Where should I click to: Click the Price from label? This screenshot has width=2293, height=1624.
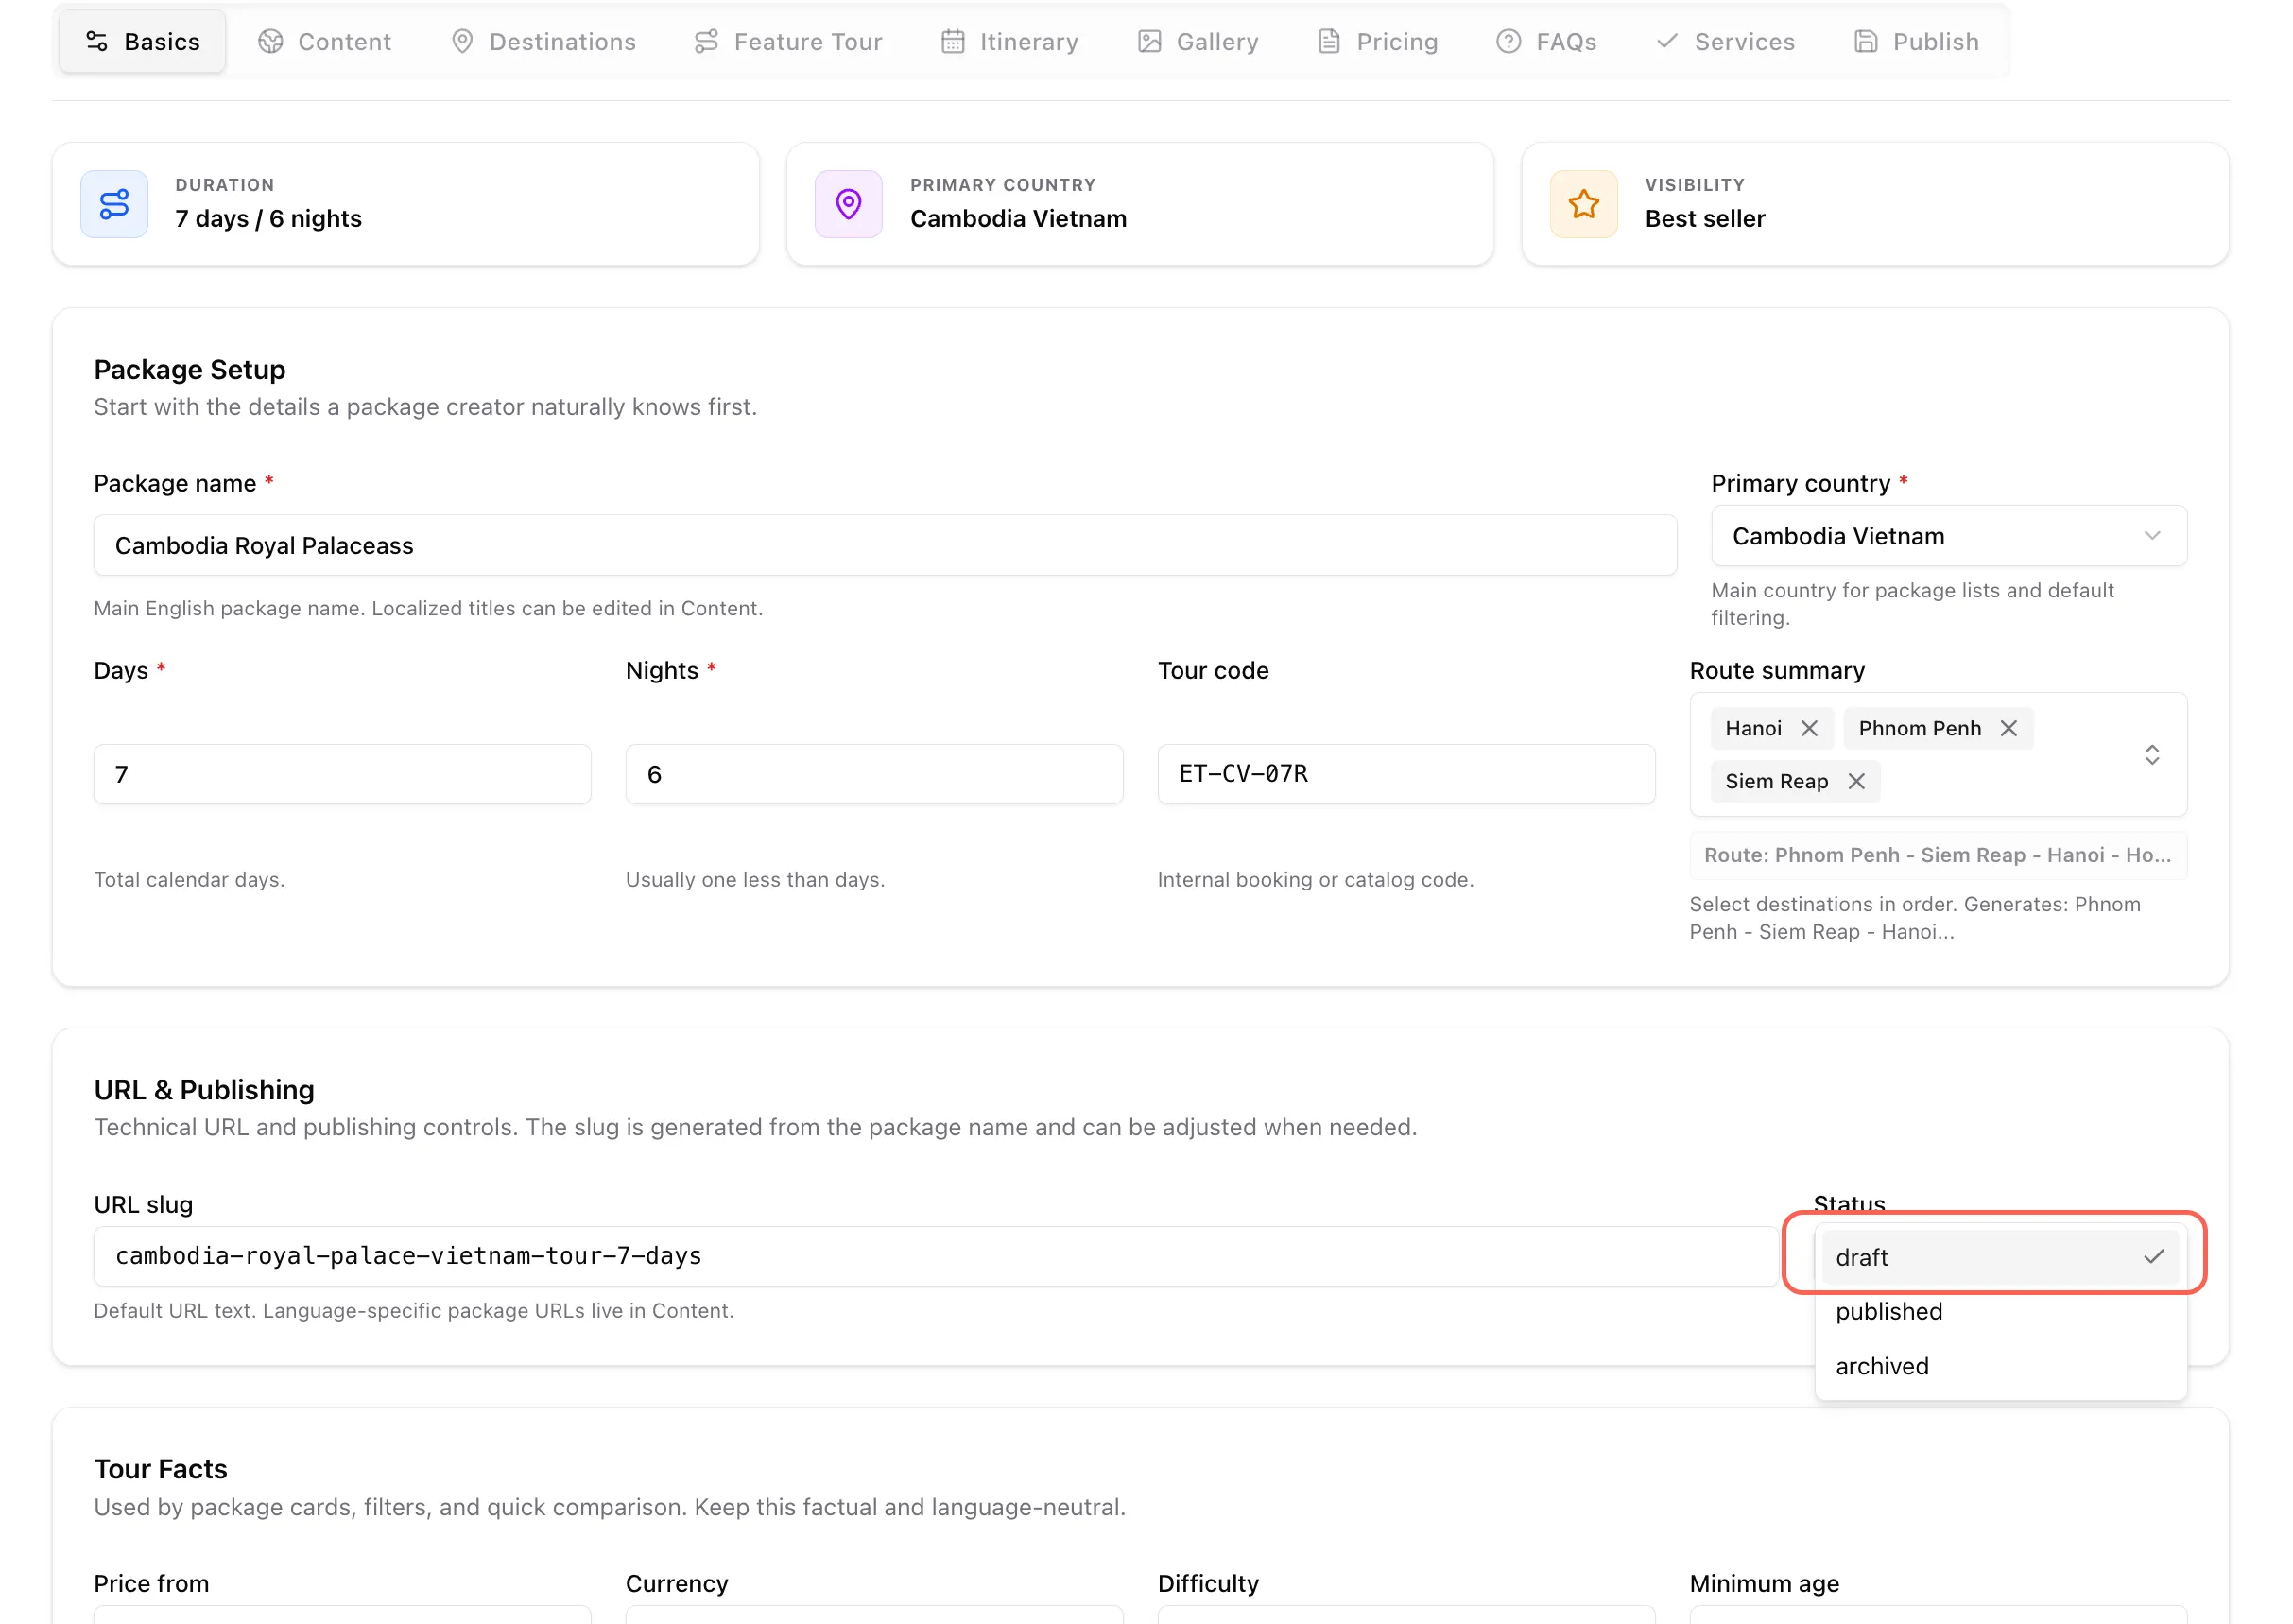click(151, 1584)
